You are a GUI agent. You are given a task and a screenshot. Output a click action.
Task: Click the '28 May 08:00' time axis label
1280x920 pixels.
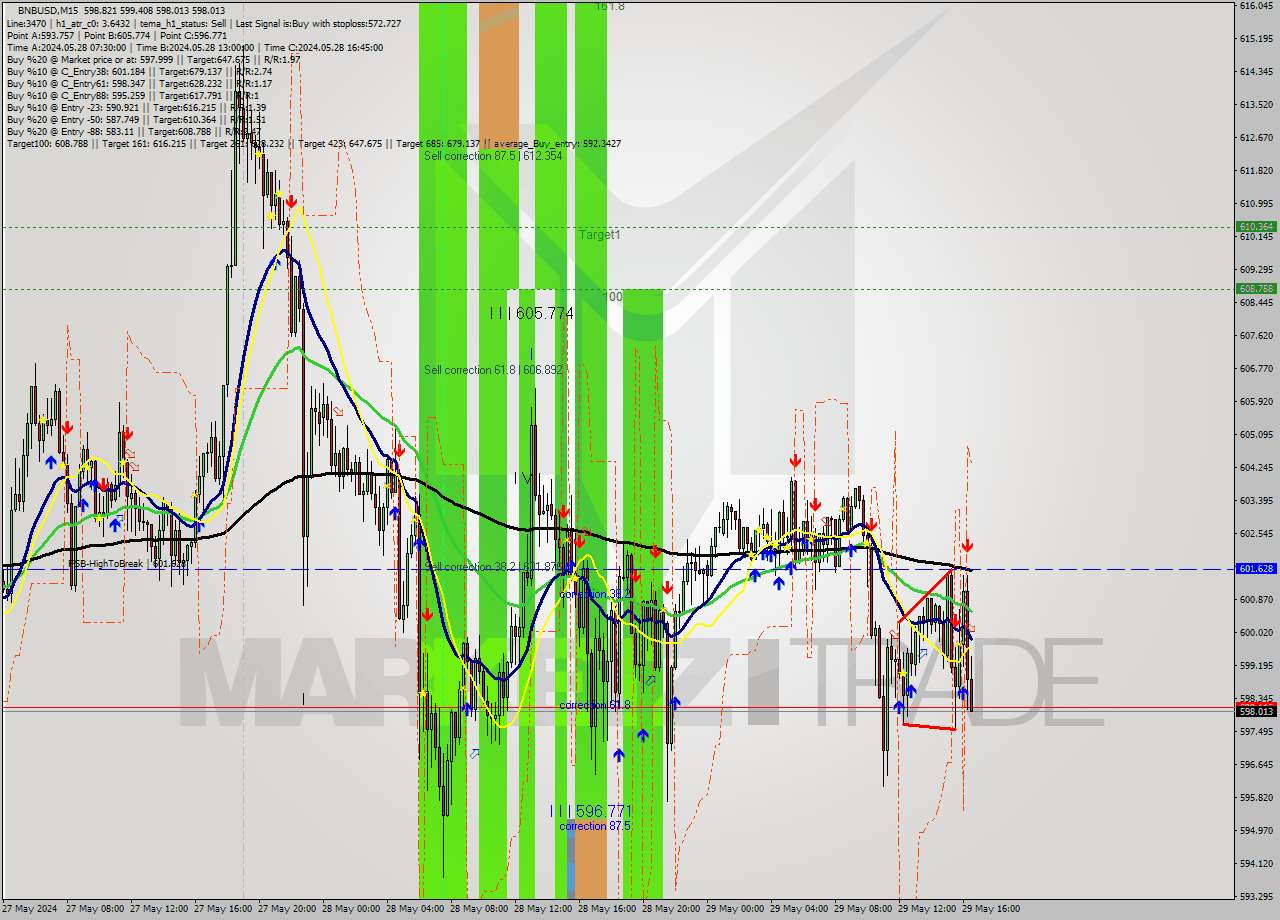pyautogui.click(x=479, y=909)
